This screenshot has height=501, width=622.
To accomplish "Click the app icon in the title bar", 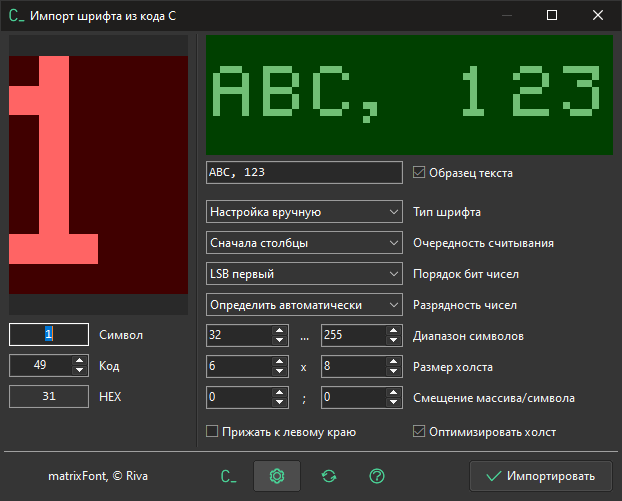I will (x=16, y=15).
